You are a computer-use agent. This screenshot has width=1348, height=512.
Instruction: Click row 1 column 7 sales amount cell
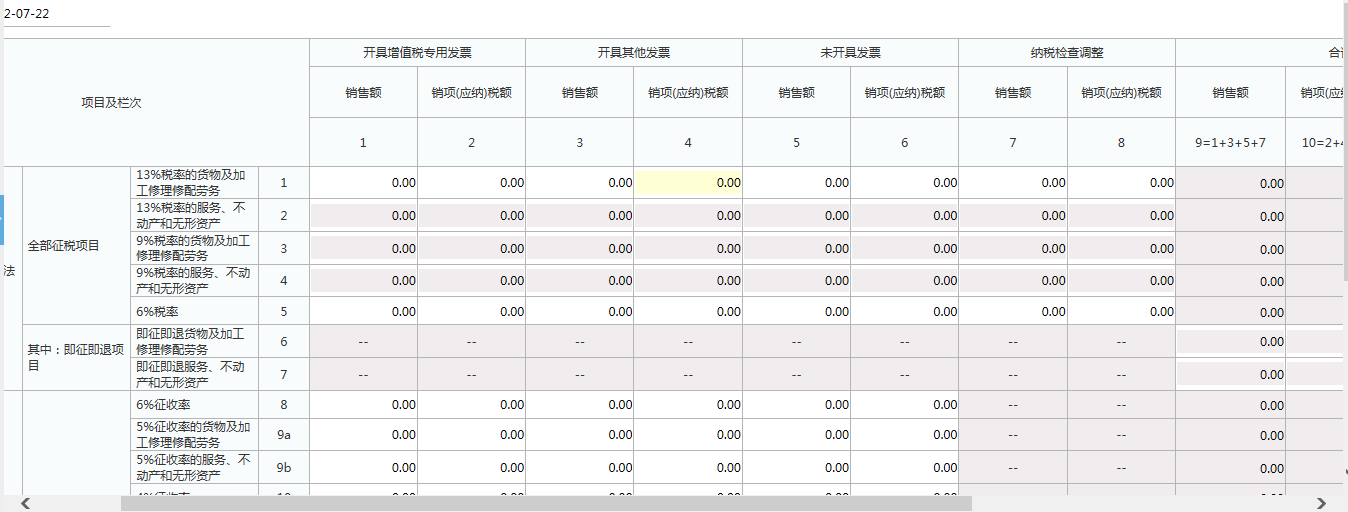[x=1013, y=182]
